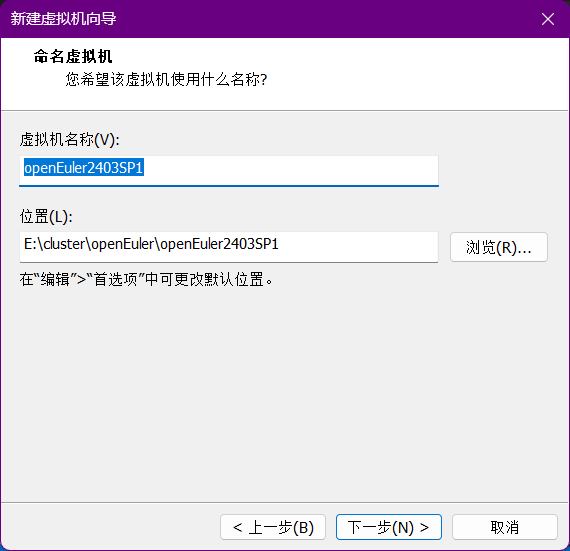Go back with 上一步(B) button
This screenshot has width=570, height=551.
pos(273,527)
